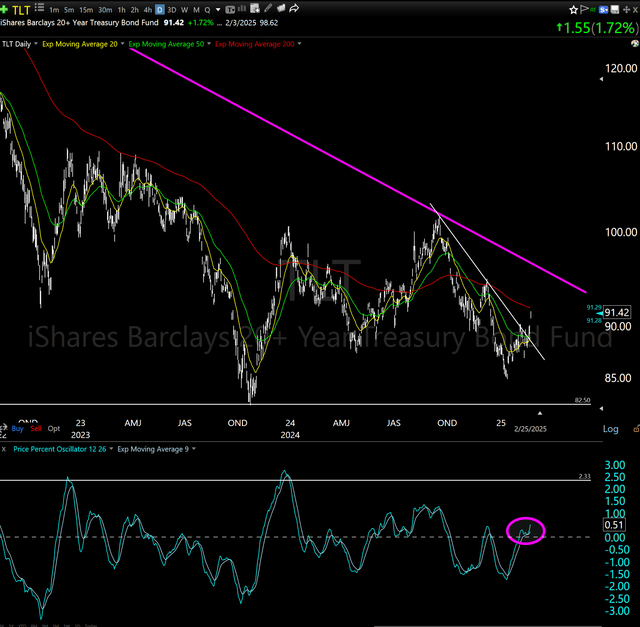Click the Buy button

pyautogui.click(x=18, y=428)
